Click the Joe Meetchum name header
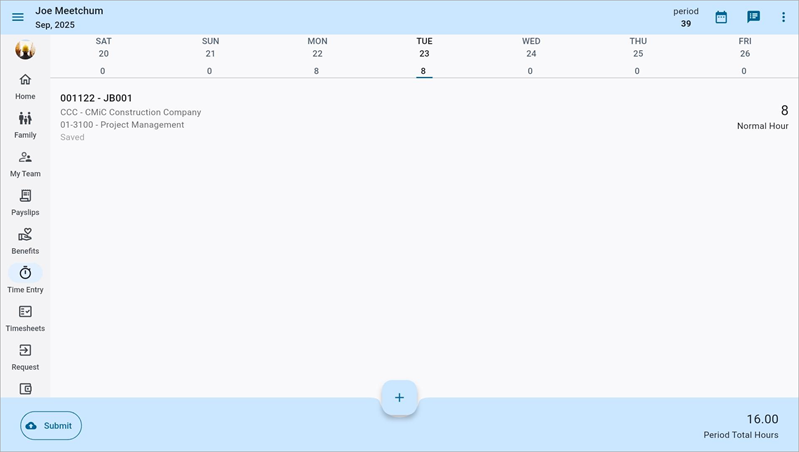 69,11
